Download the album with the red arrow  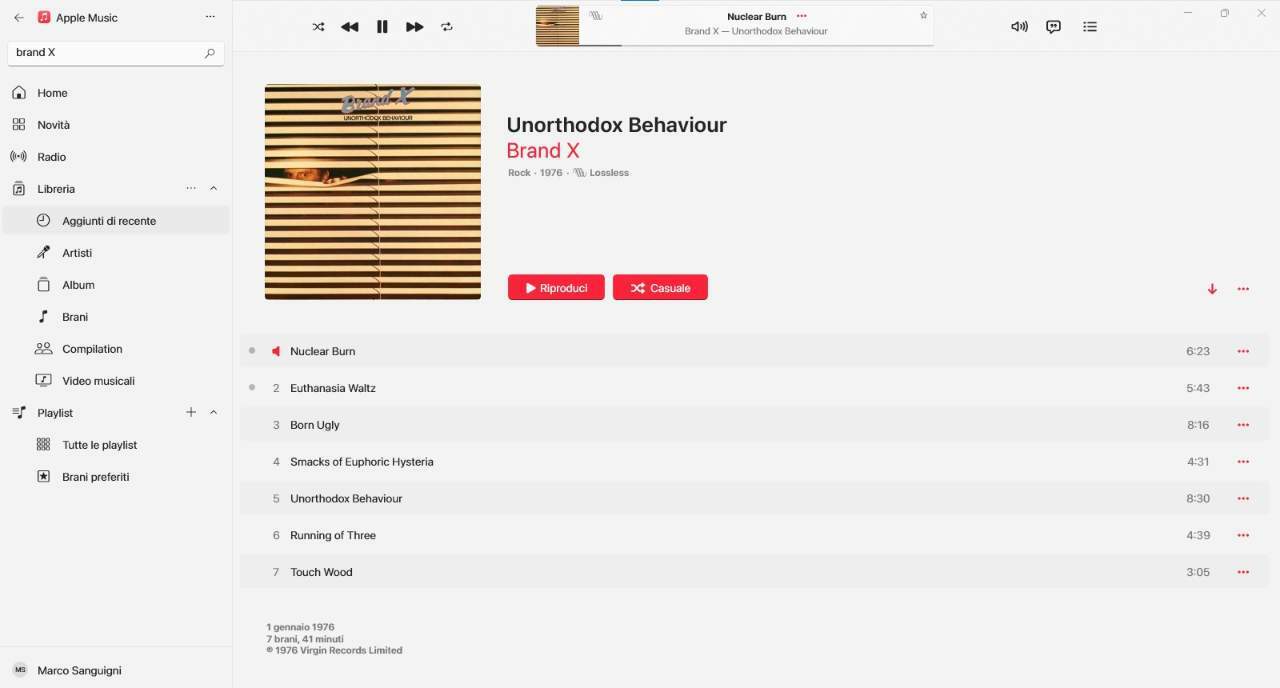[x=1212, y=289]
